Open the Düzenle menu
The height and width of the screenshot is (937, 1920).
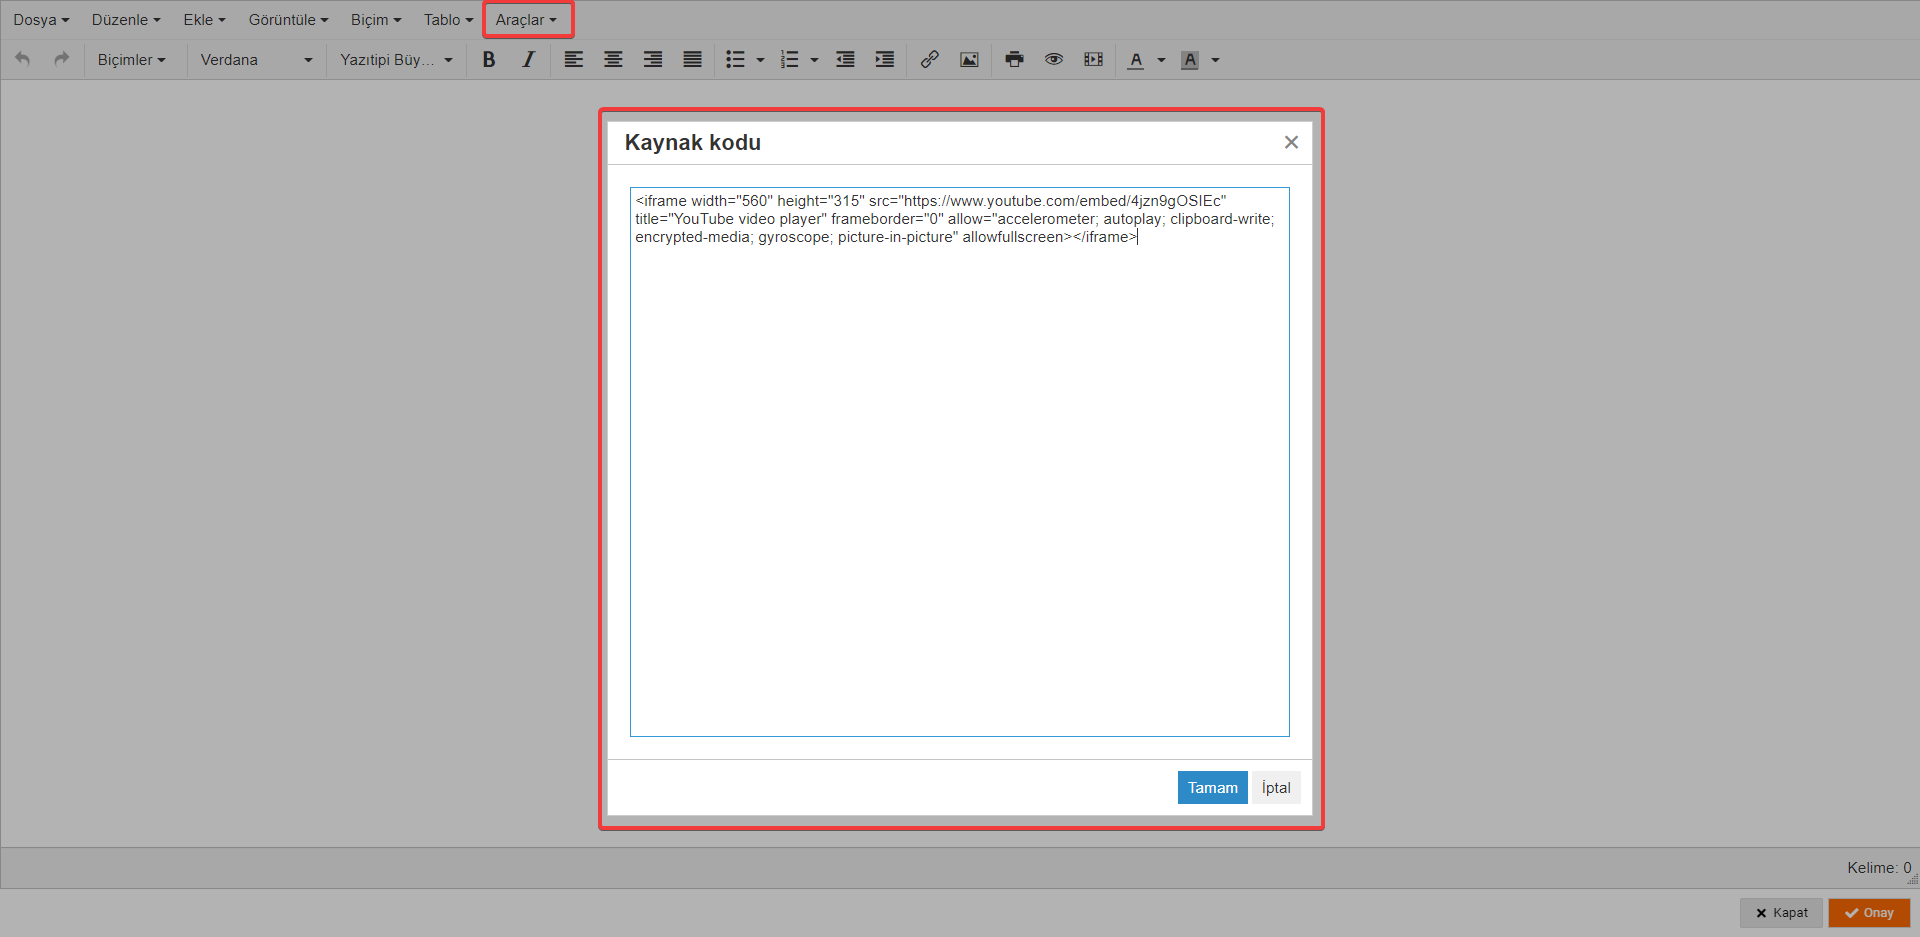pyautogui.click(x=126, y=20)
